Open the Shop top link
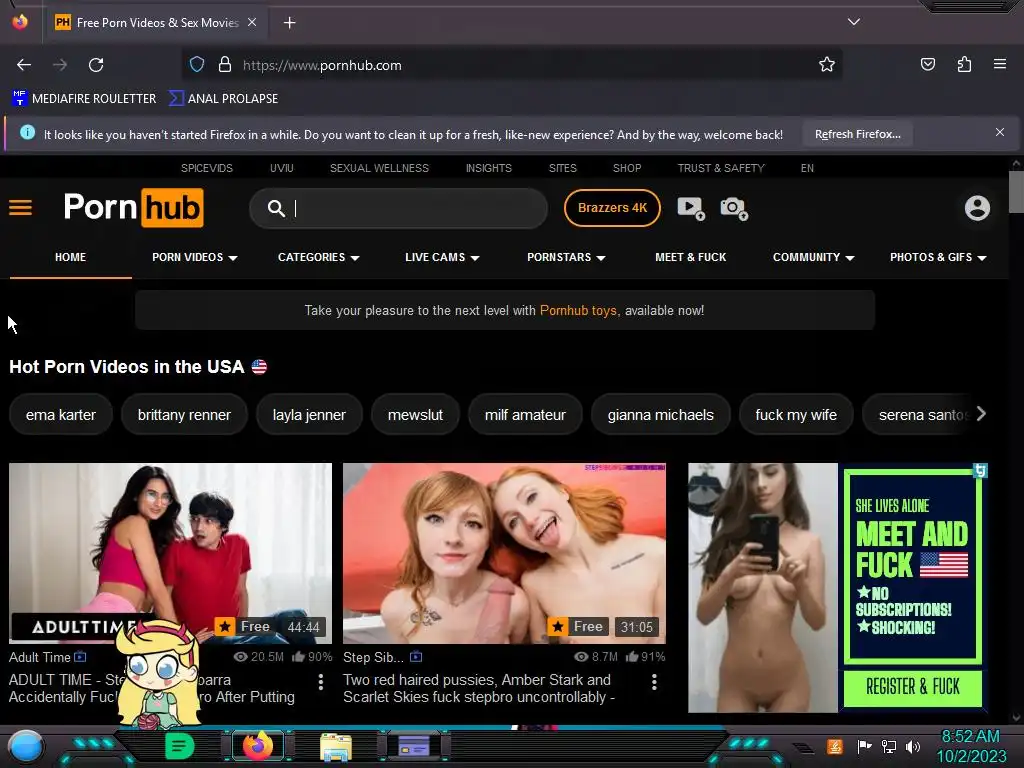The height and width of the screenshot is (768, 1024). click(x=627, y=168)
